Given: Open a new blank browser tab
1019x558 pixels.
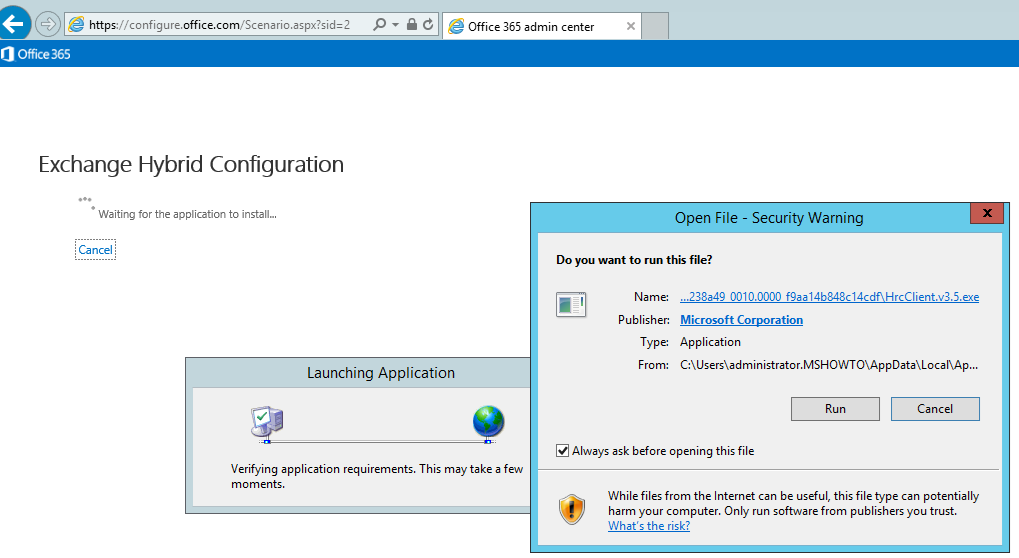Looking at the screenshot, I should pos(655,26).
